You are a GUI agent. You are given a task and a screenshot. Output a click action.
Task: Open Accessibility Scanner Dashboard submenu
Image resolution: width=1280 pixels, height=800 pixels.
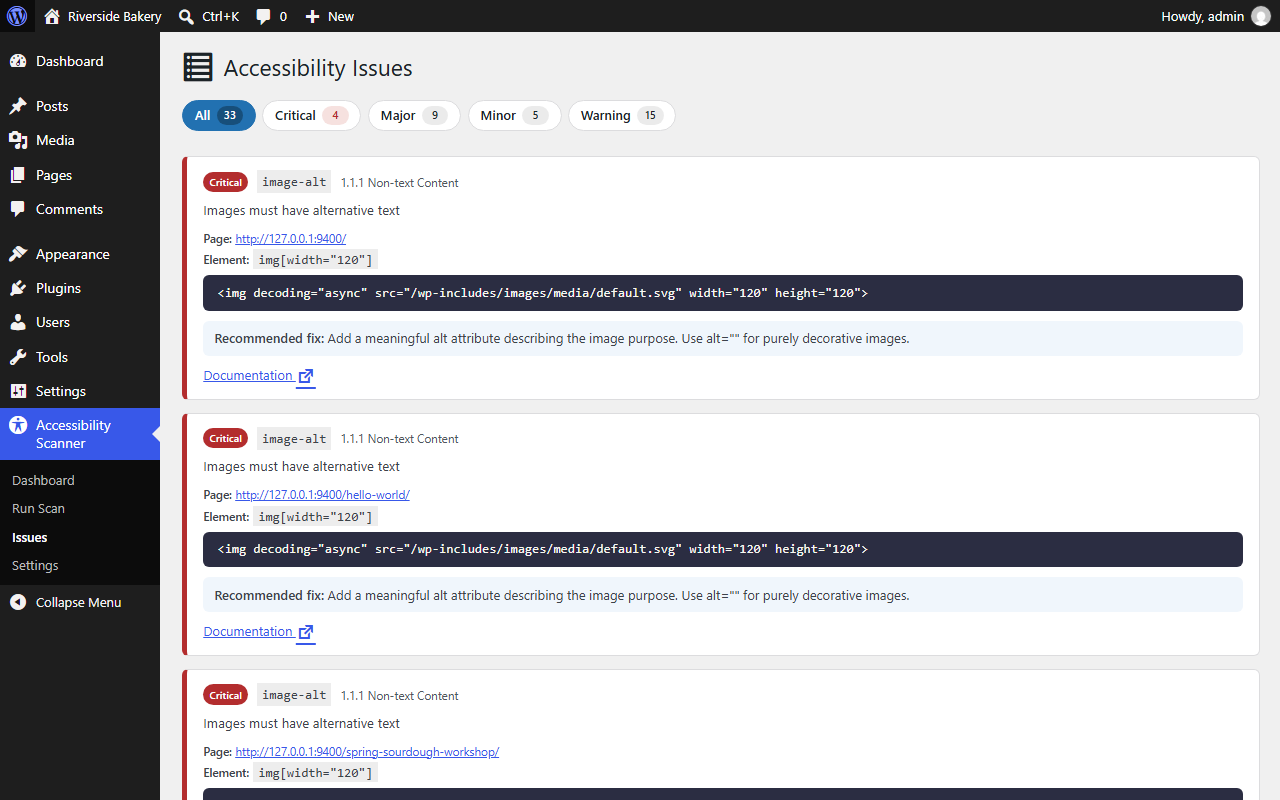click(x=43, y=480)
